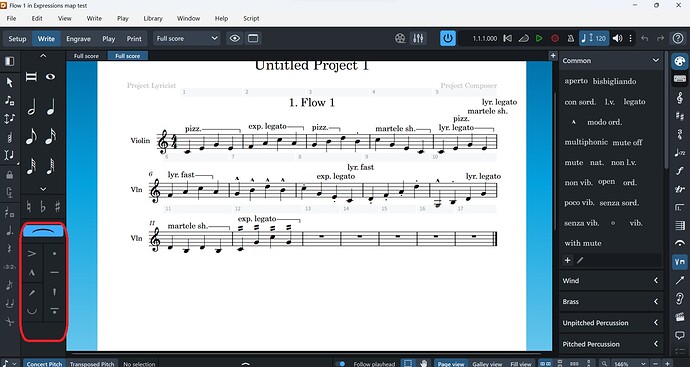Screen dimensions: 690x367
Task: Apply the sharp accidental
Action: click(x=58, y=206)
